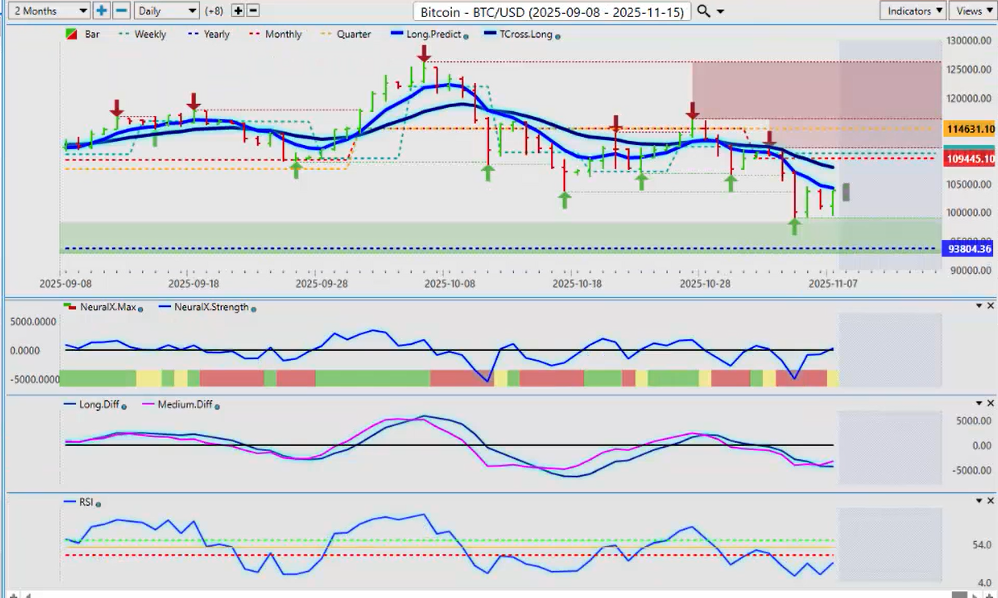Viewport: 998px width, 598px height.
Task: Click the blue minus zoom-out button
Action: (120, 11)
